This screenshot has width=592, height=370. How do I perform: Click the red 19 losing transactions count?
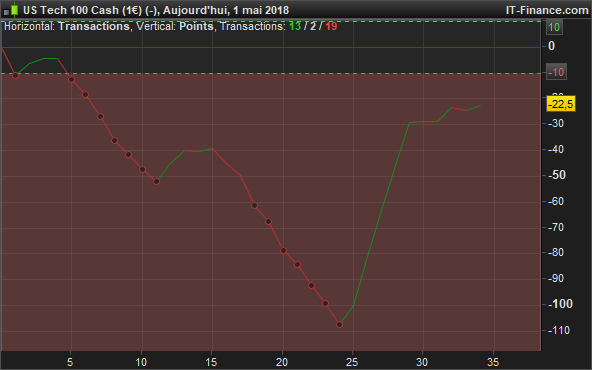[x=331, y=26]
